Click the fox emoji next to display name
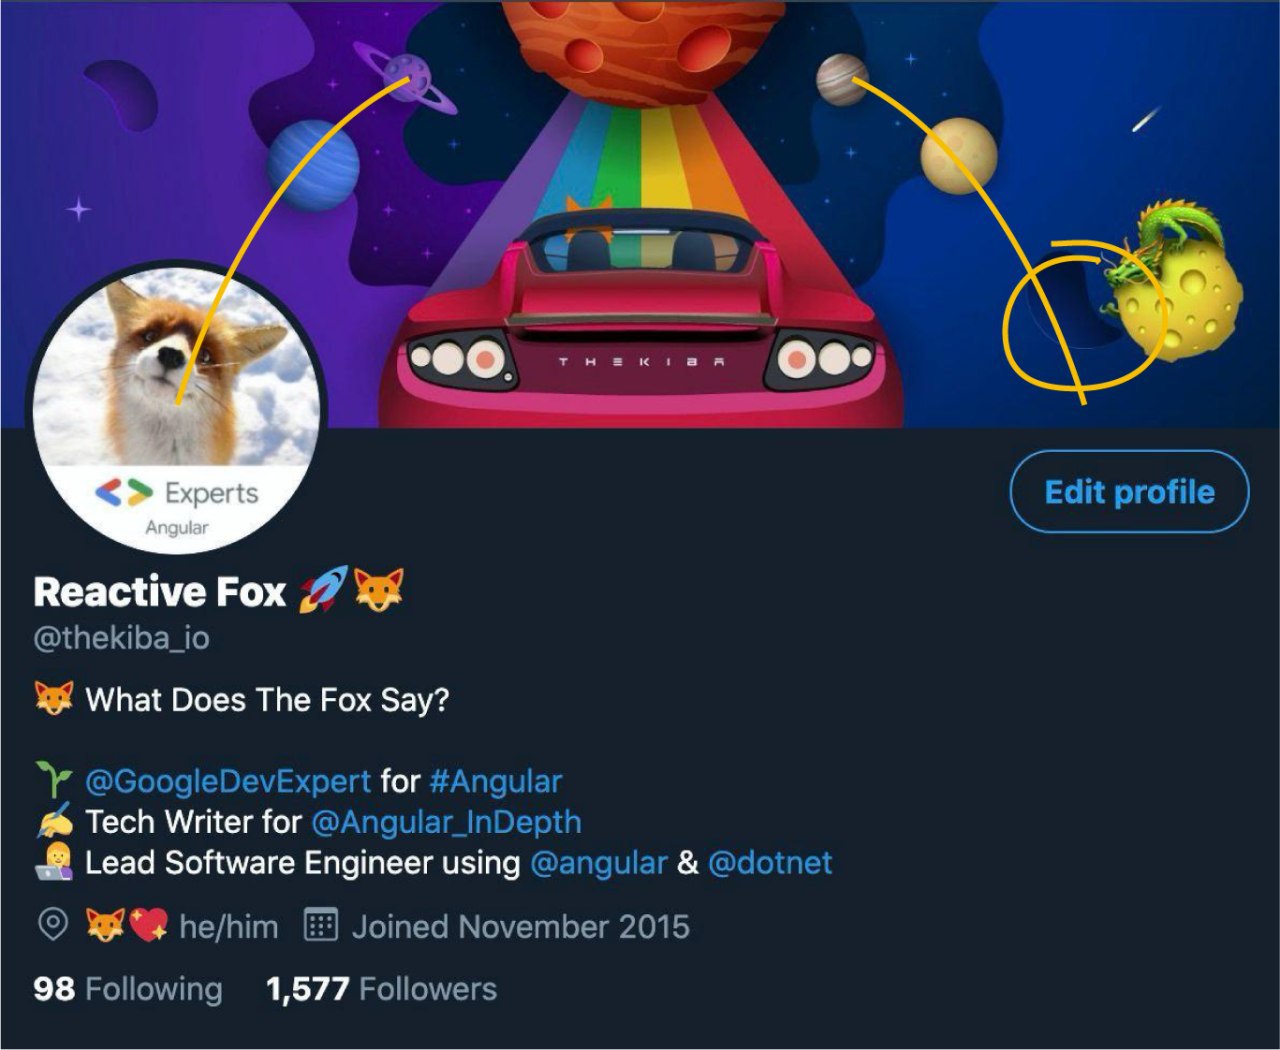The height and width of the screenshot is (1050, 1280). click(380, 590)
